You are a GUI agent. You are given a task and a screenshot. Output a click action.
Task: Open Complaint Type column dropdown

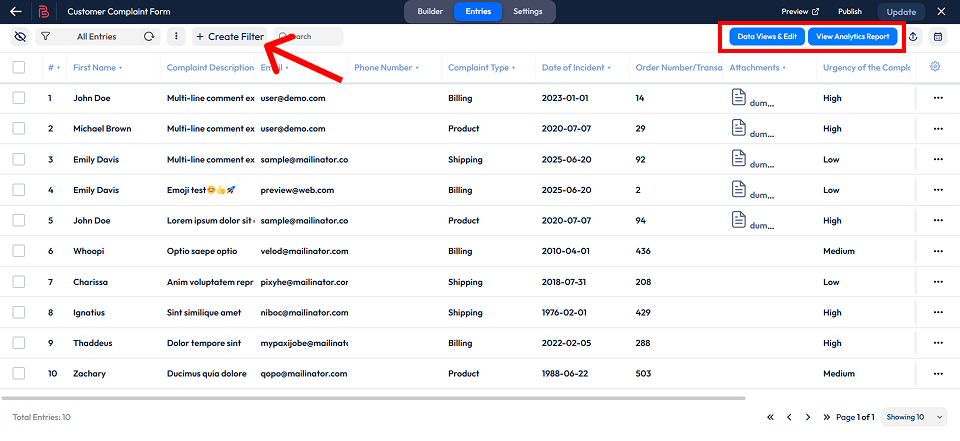point(514,68)
